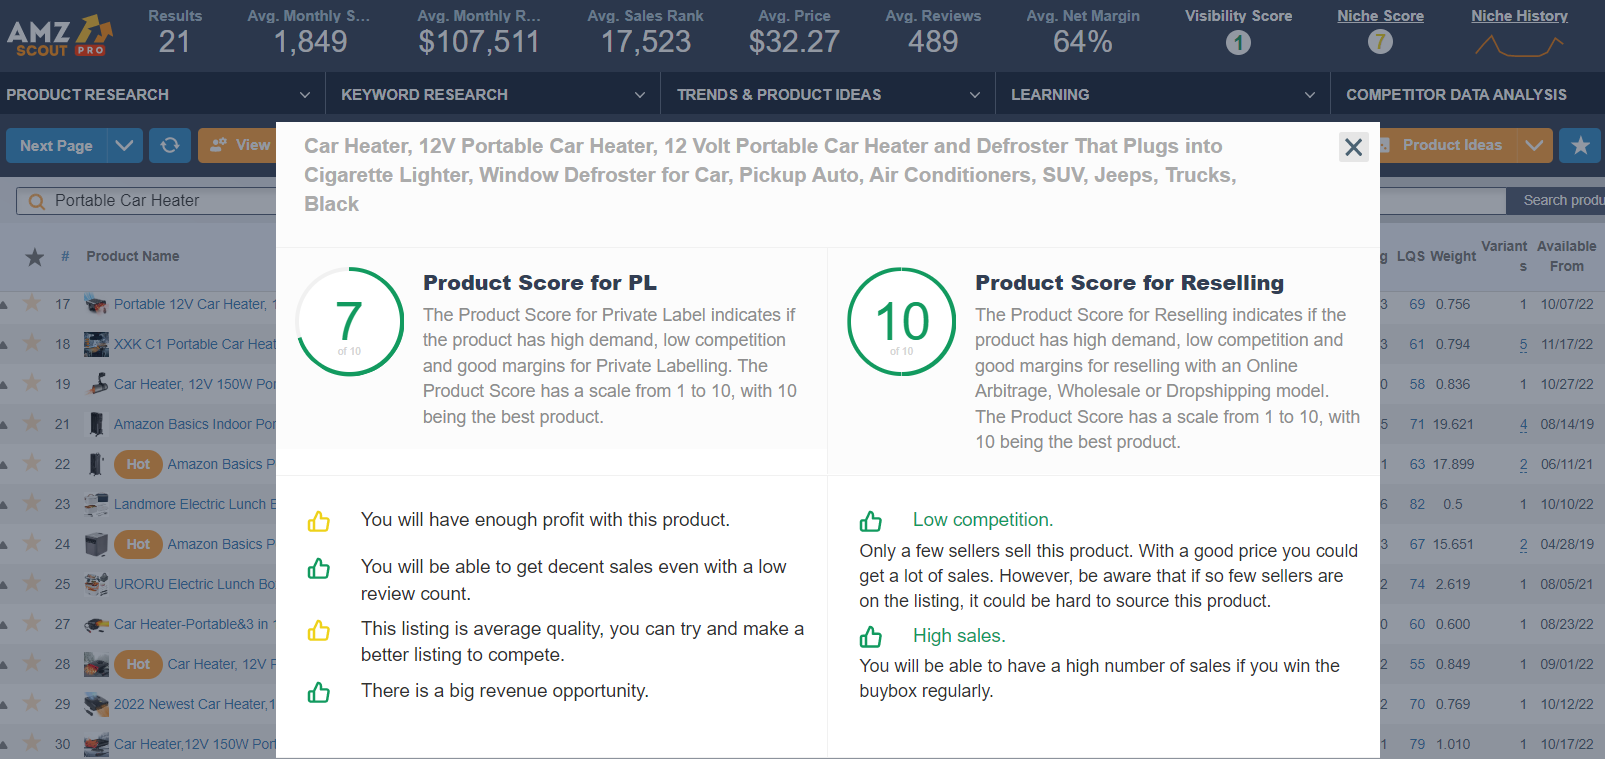Toggle the favorite star on Landmark Electric Lunch row
This screenshot has width=1605, height=759.
34,504
